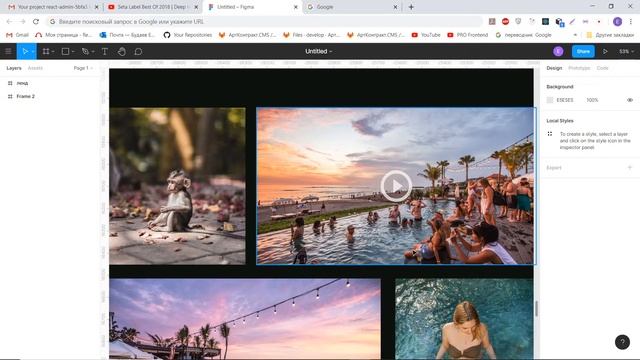The height and width of the screenshot is (360, 640).
Task: Add an Export setting with plus icon
Action: click(x=630, y=167)
